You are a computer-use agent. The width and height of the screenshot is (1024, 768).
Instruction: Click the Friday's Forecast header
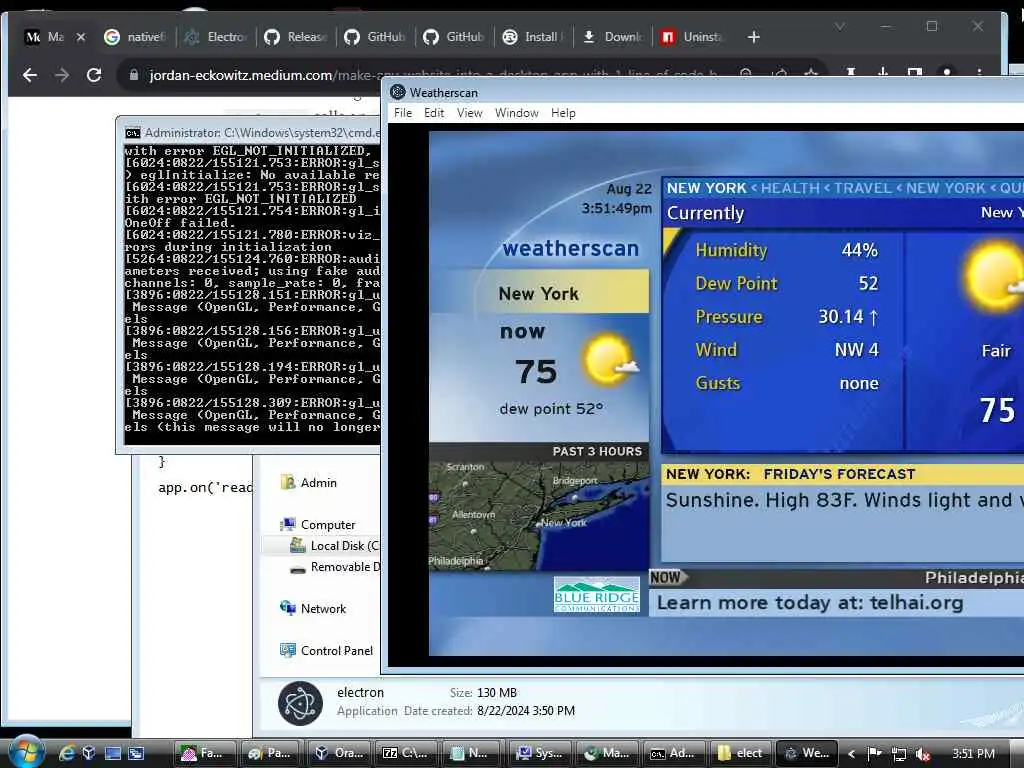point(839,474)
